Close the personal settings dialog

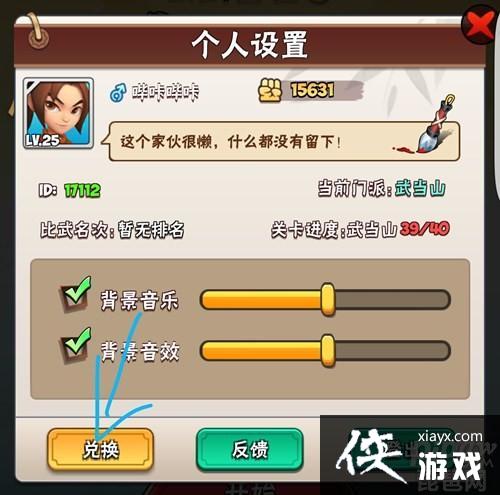(480, 27)
